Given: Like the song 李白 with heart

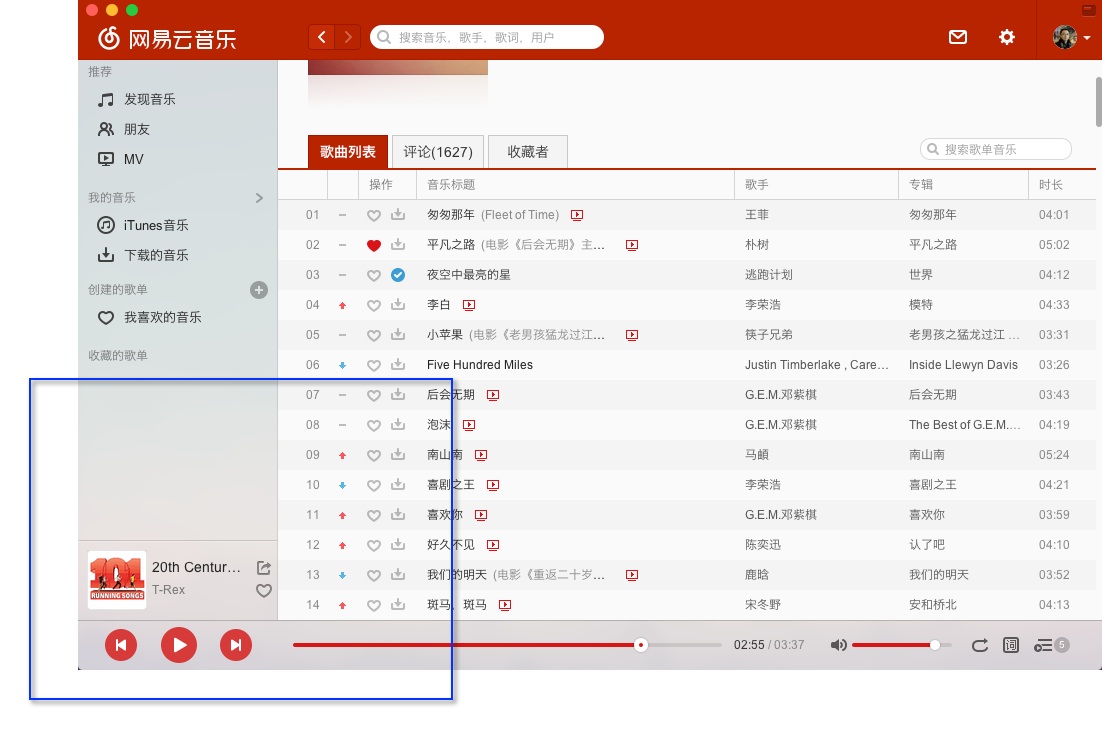Looking at the screenshot, I should pos(374,306).
